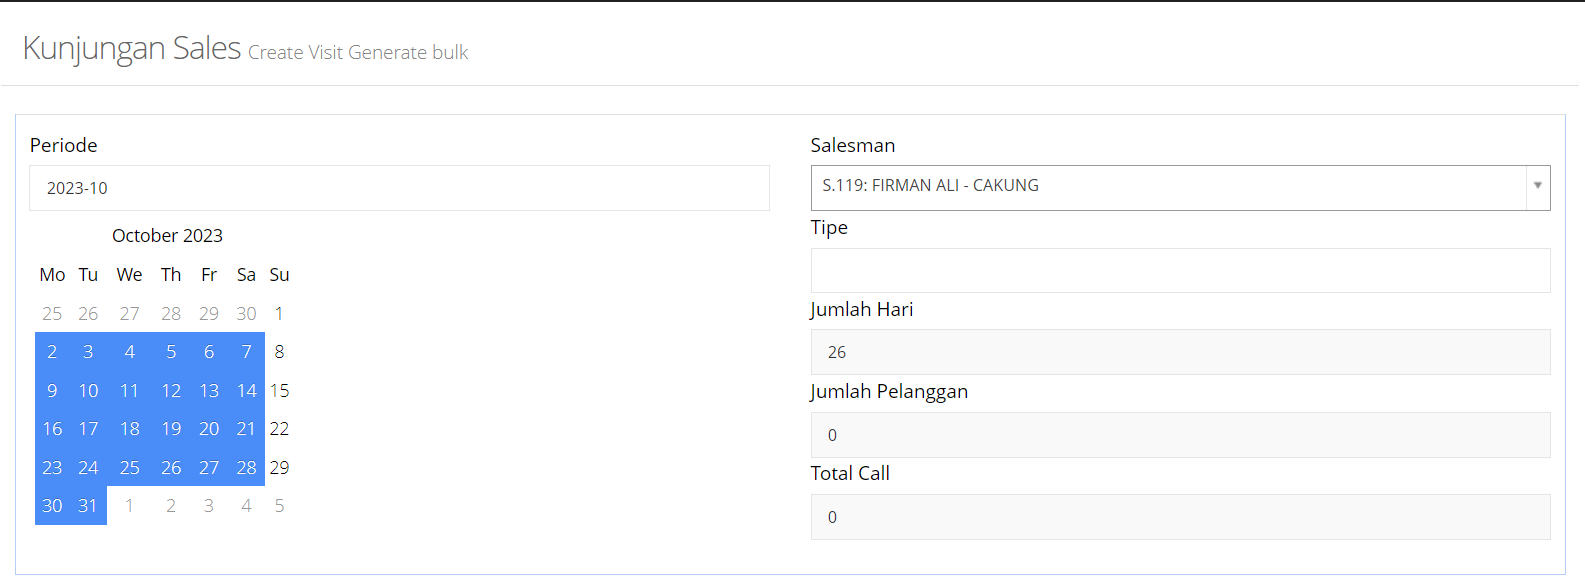
Task: Click the Total Call field
Action: click(1180, 517)
